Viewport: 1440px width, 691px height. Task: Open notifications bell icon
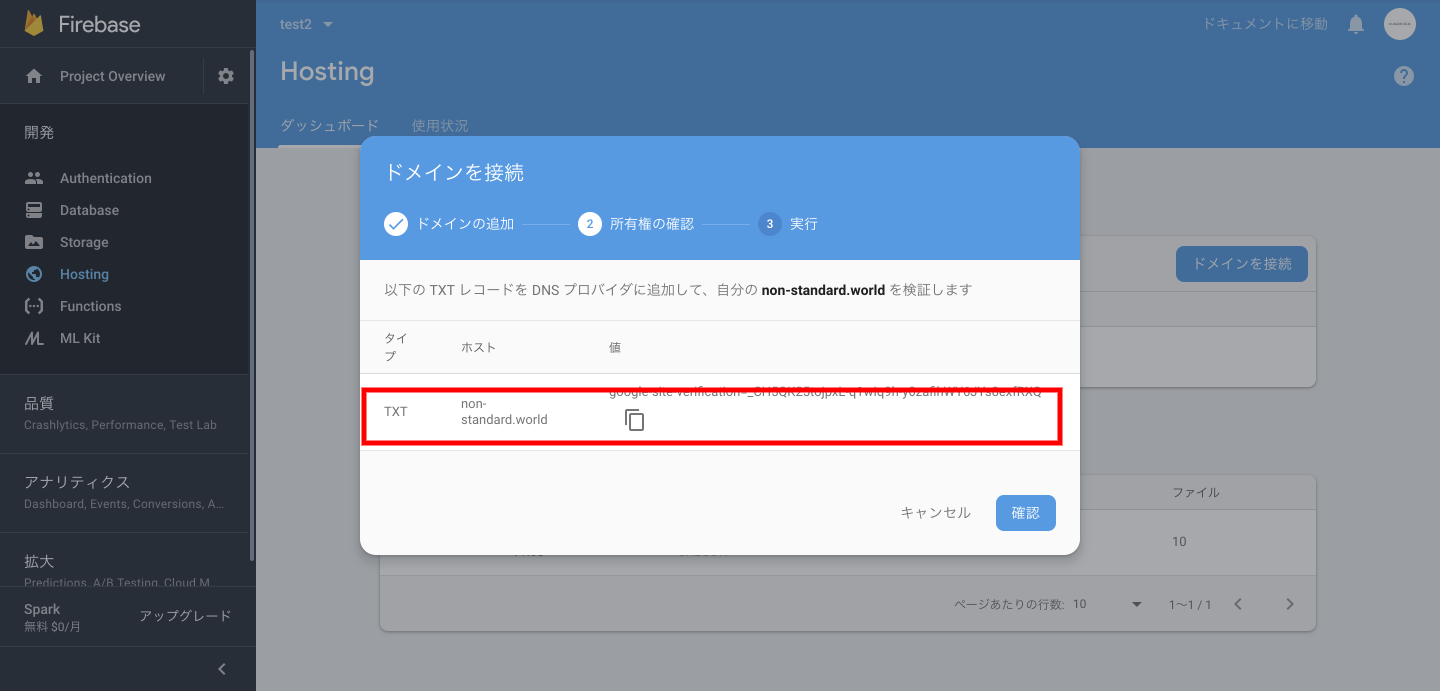coord(1356,24)
